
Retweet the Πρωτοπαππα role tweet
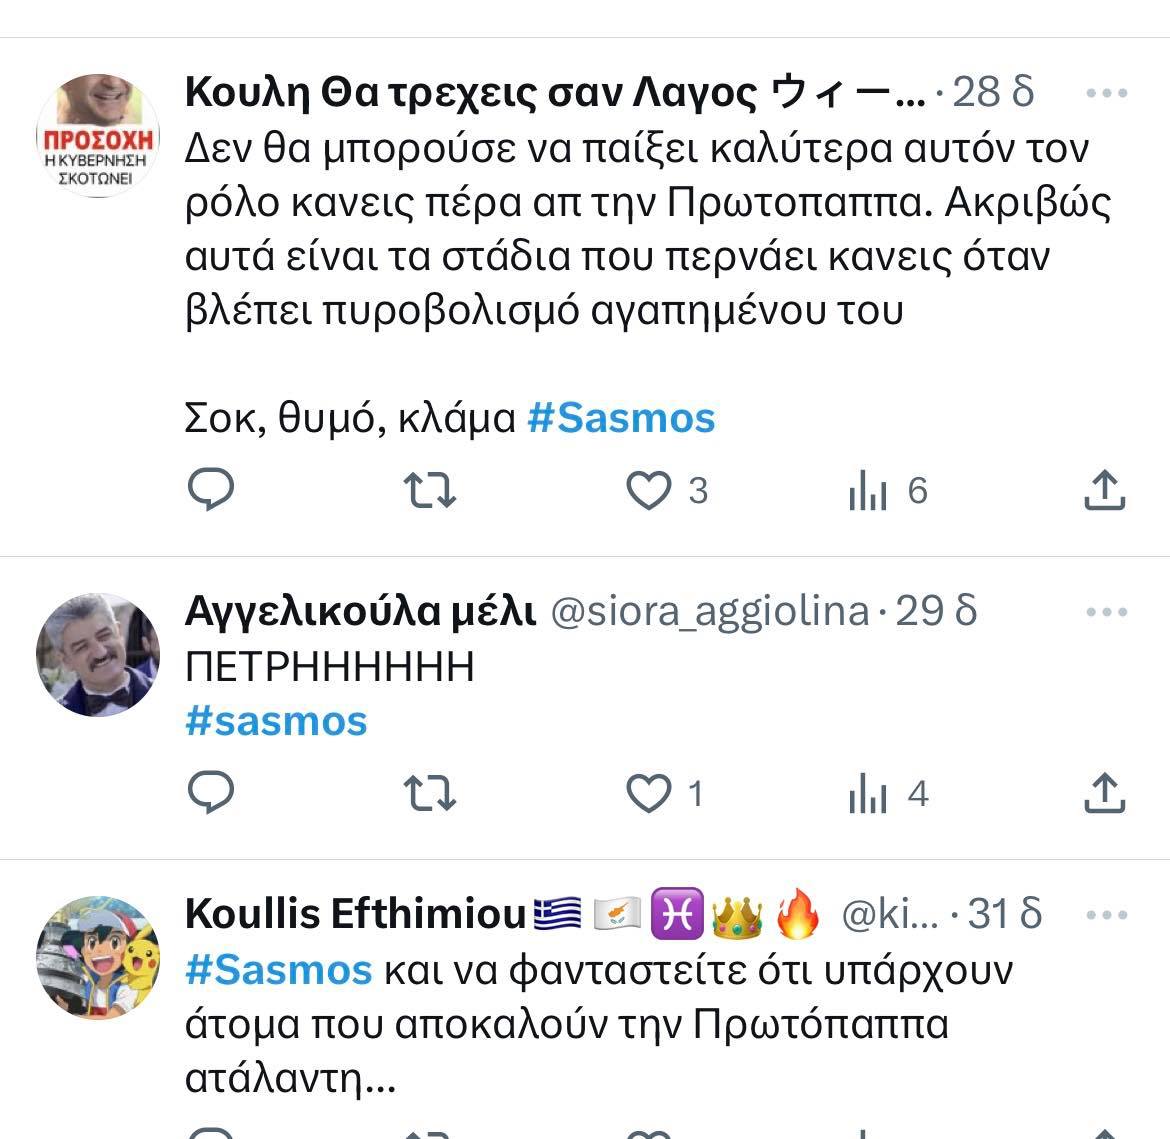[x=429, y=490]
